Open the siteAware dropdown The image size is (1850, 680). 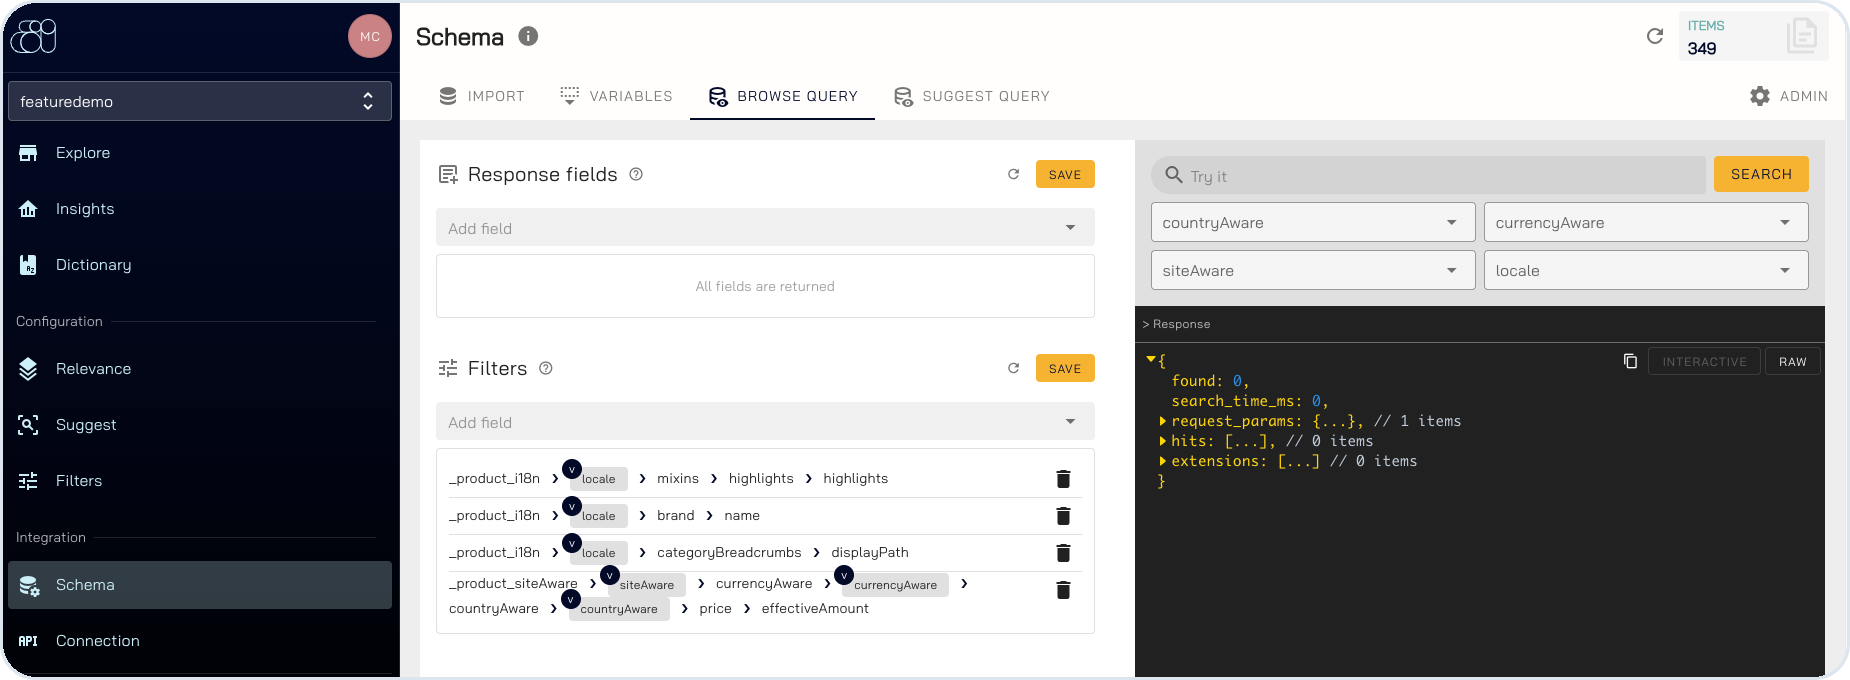click(1313, 270)
